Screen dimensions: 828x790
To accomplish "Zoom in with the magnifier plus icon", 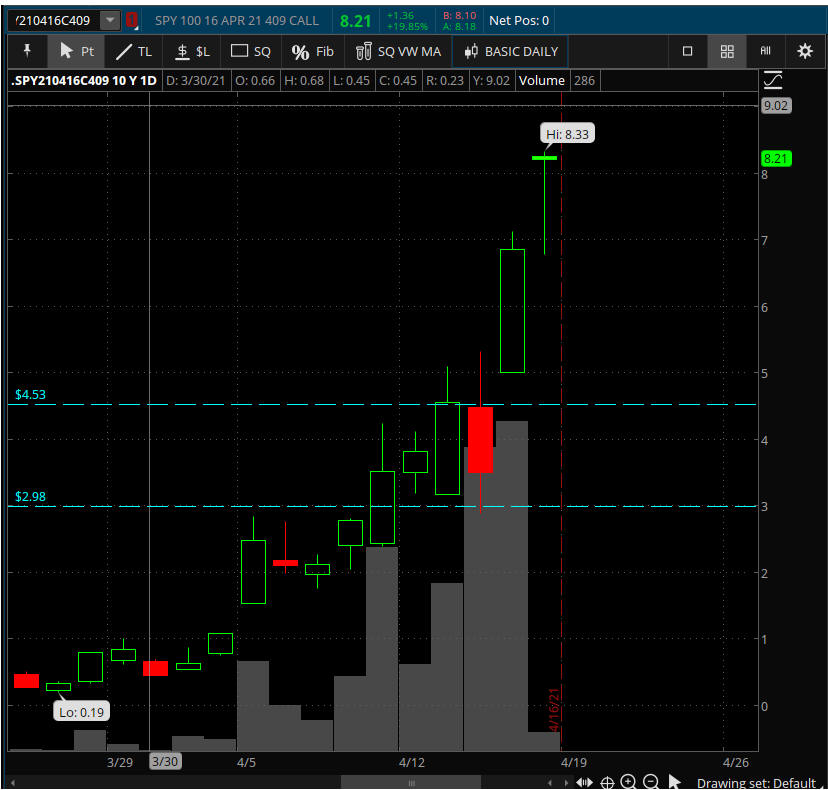I will coord(628,782).
